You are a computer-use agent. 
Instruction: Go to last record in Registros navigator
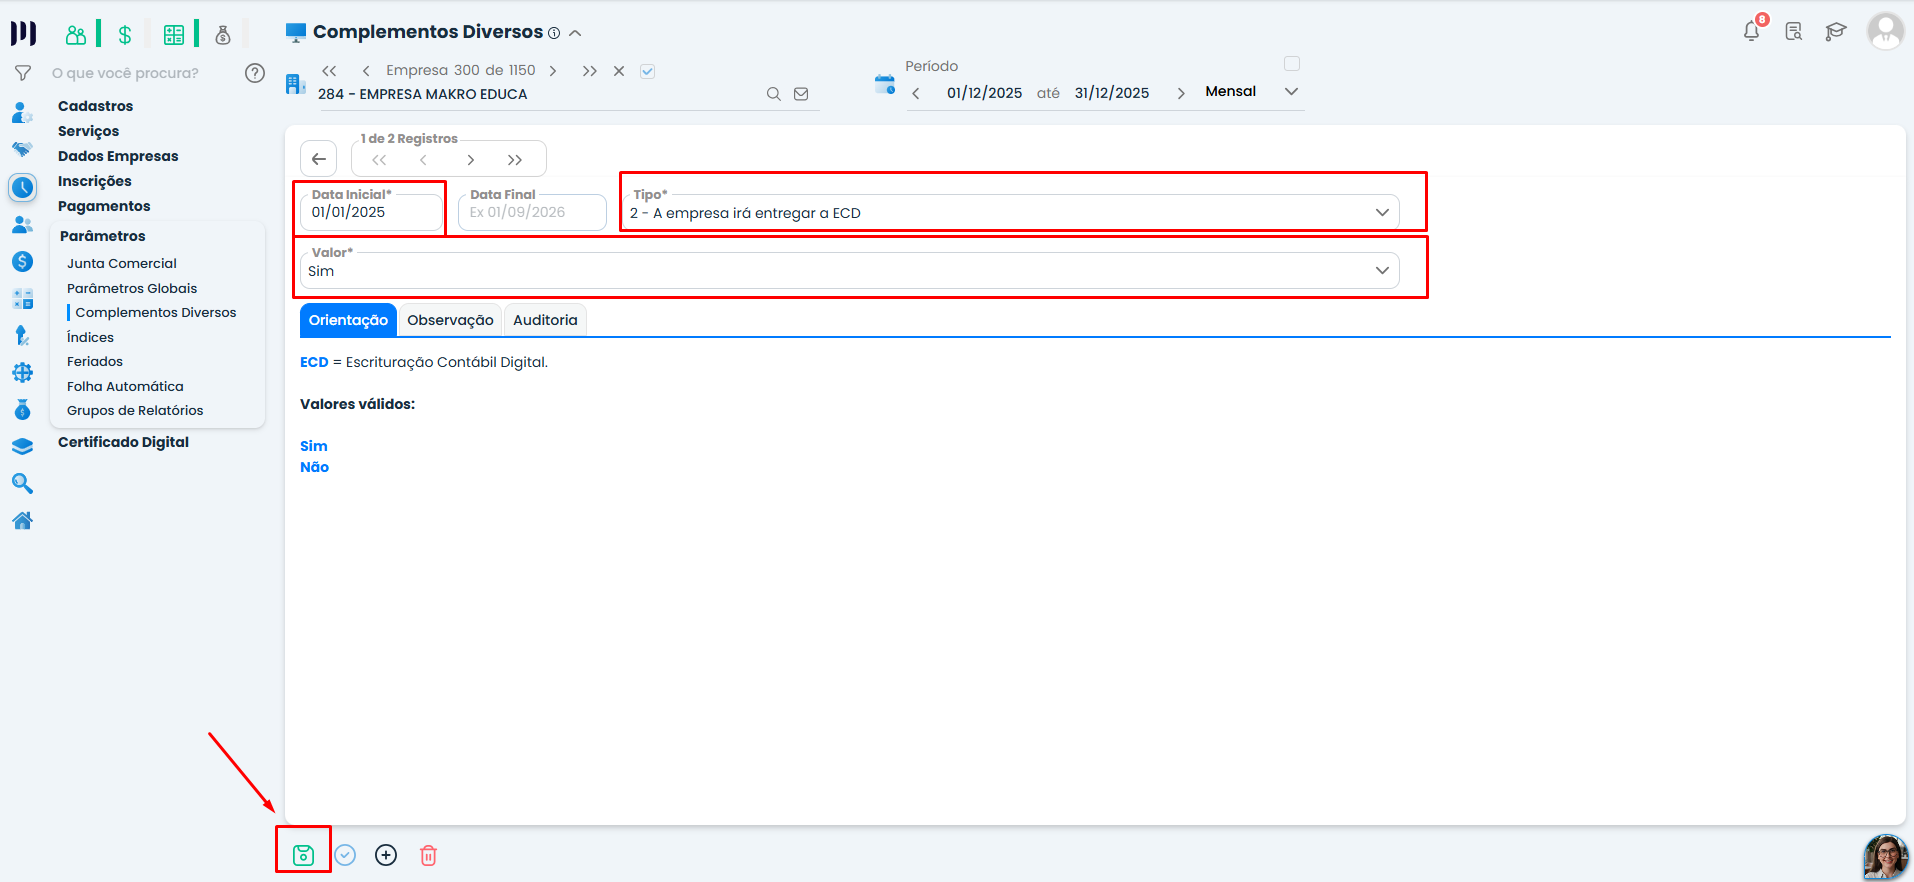515,160
